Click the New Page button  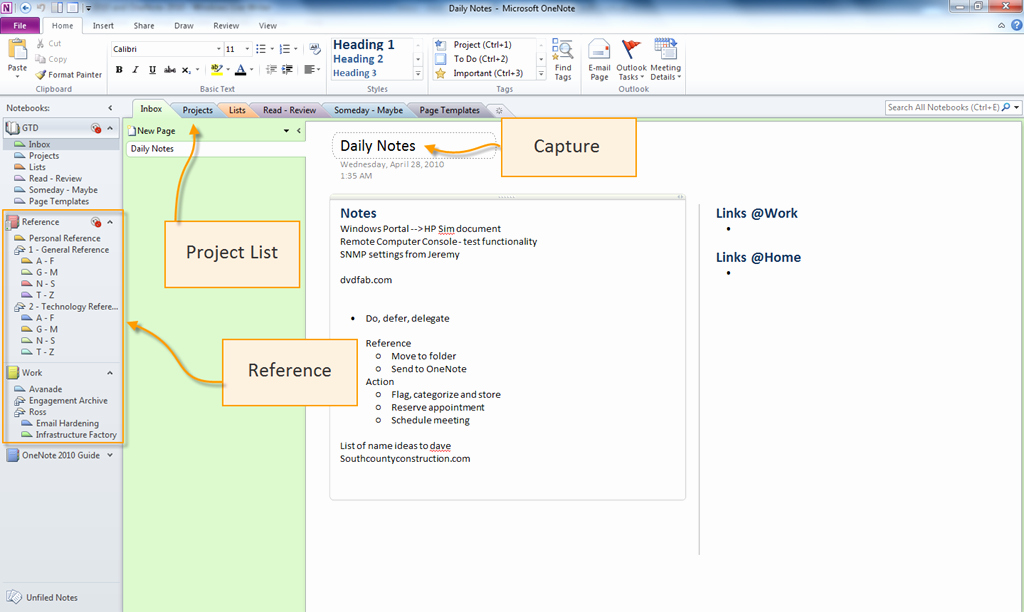(152, 131)
